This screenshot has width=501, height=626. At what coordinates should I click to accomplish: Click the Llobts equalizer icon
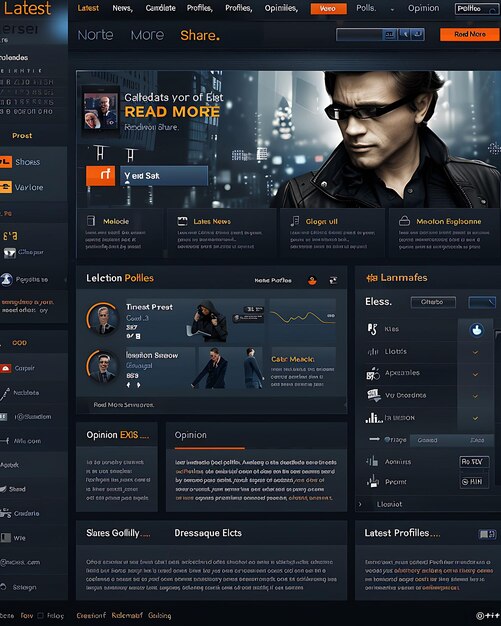click(373, 351)
